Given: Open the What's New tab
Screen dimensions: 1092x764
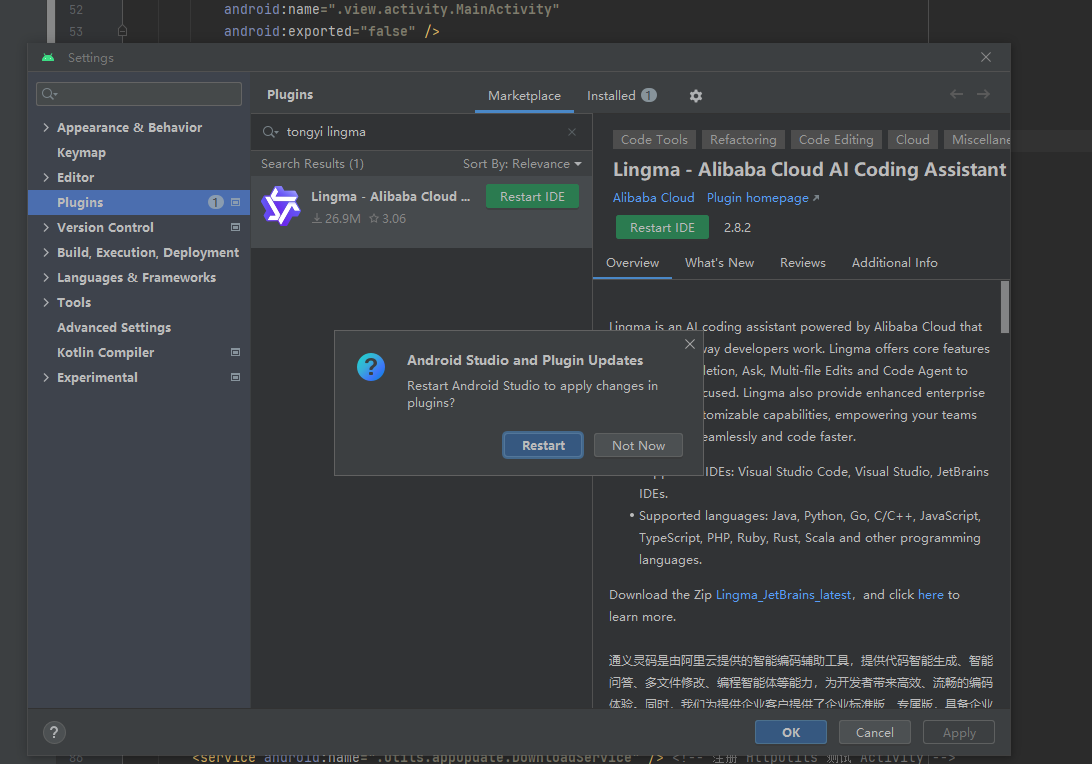Looking at the screenshot, I should point(719,263).
